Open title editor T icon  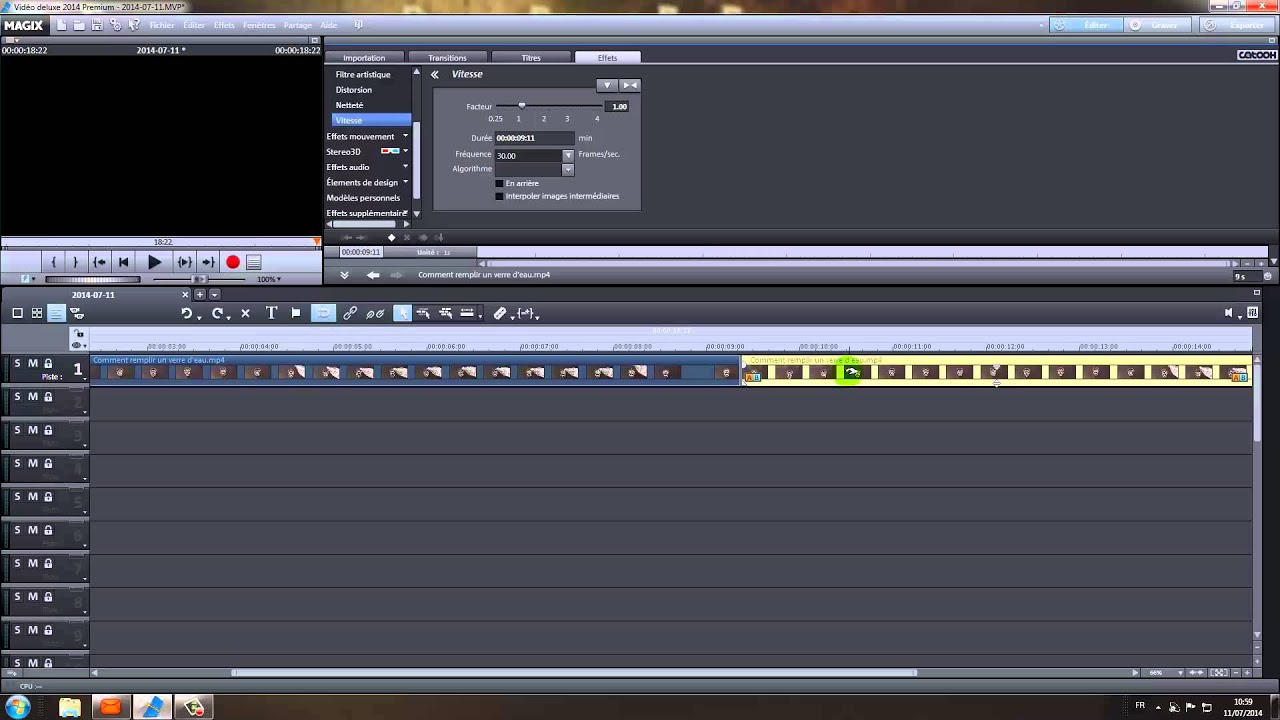(x=271, y=313)
